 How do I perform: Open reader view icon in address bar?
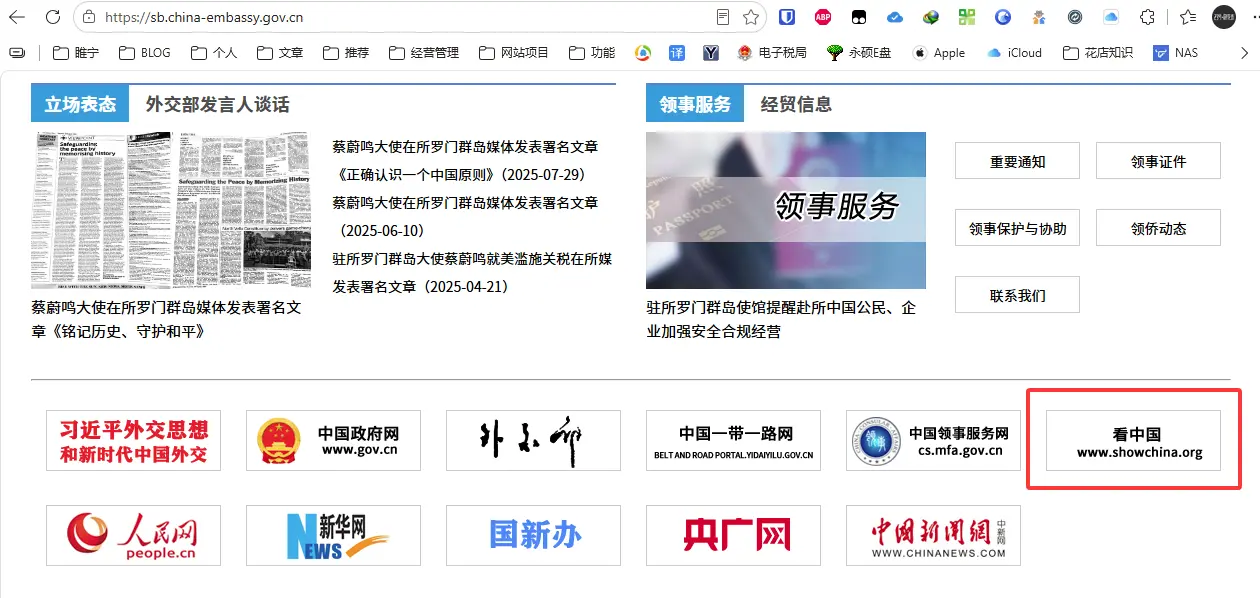coord(723,17)
